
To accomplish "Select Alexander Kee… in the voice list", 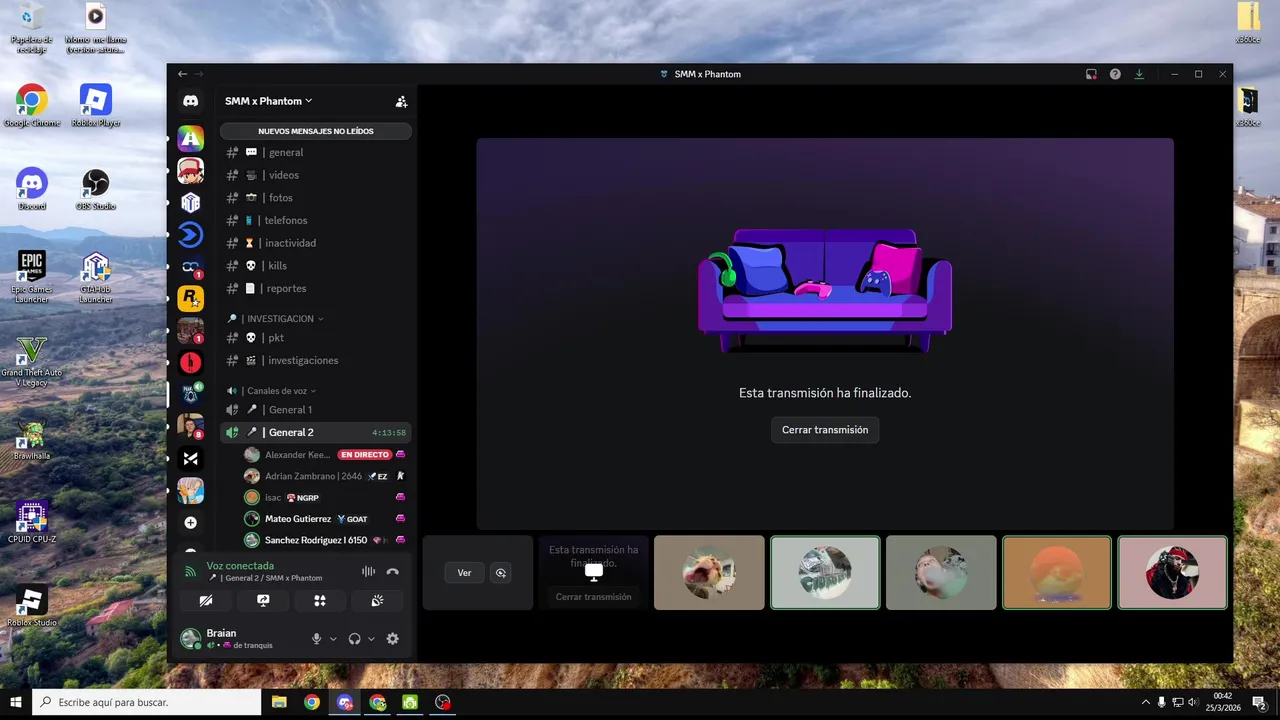I will pyautogui.click(x=326, y=455).
